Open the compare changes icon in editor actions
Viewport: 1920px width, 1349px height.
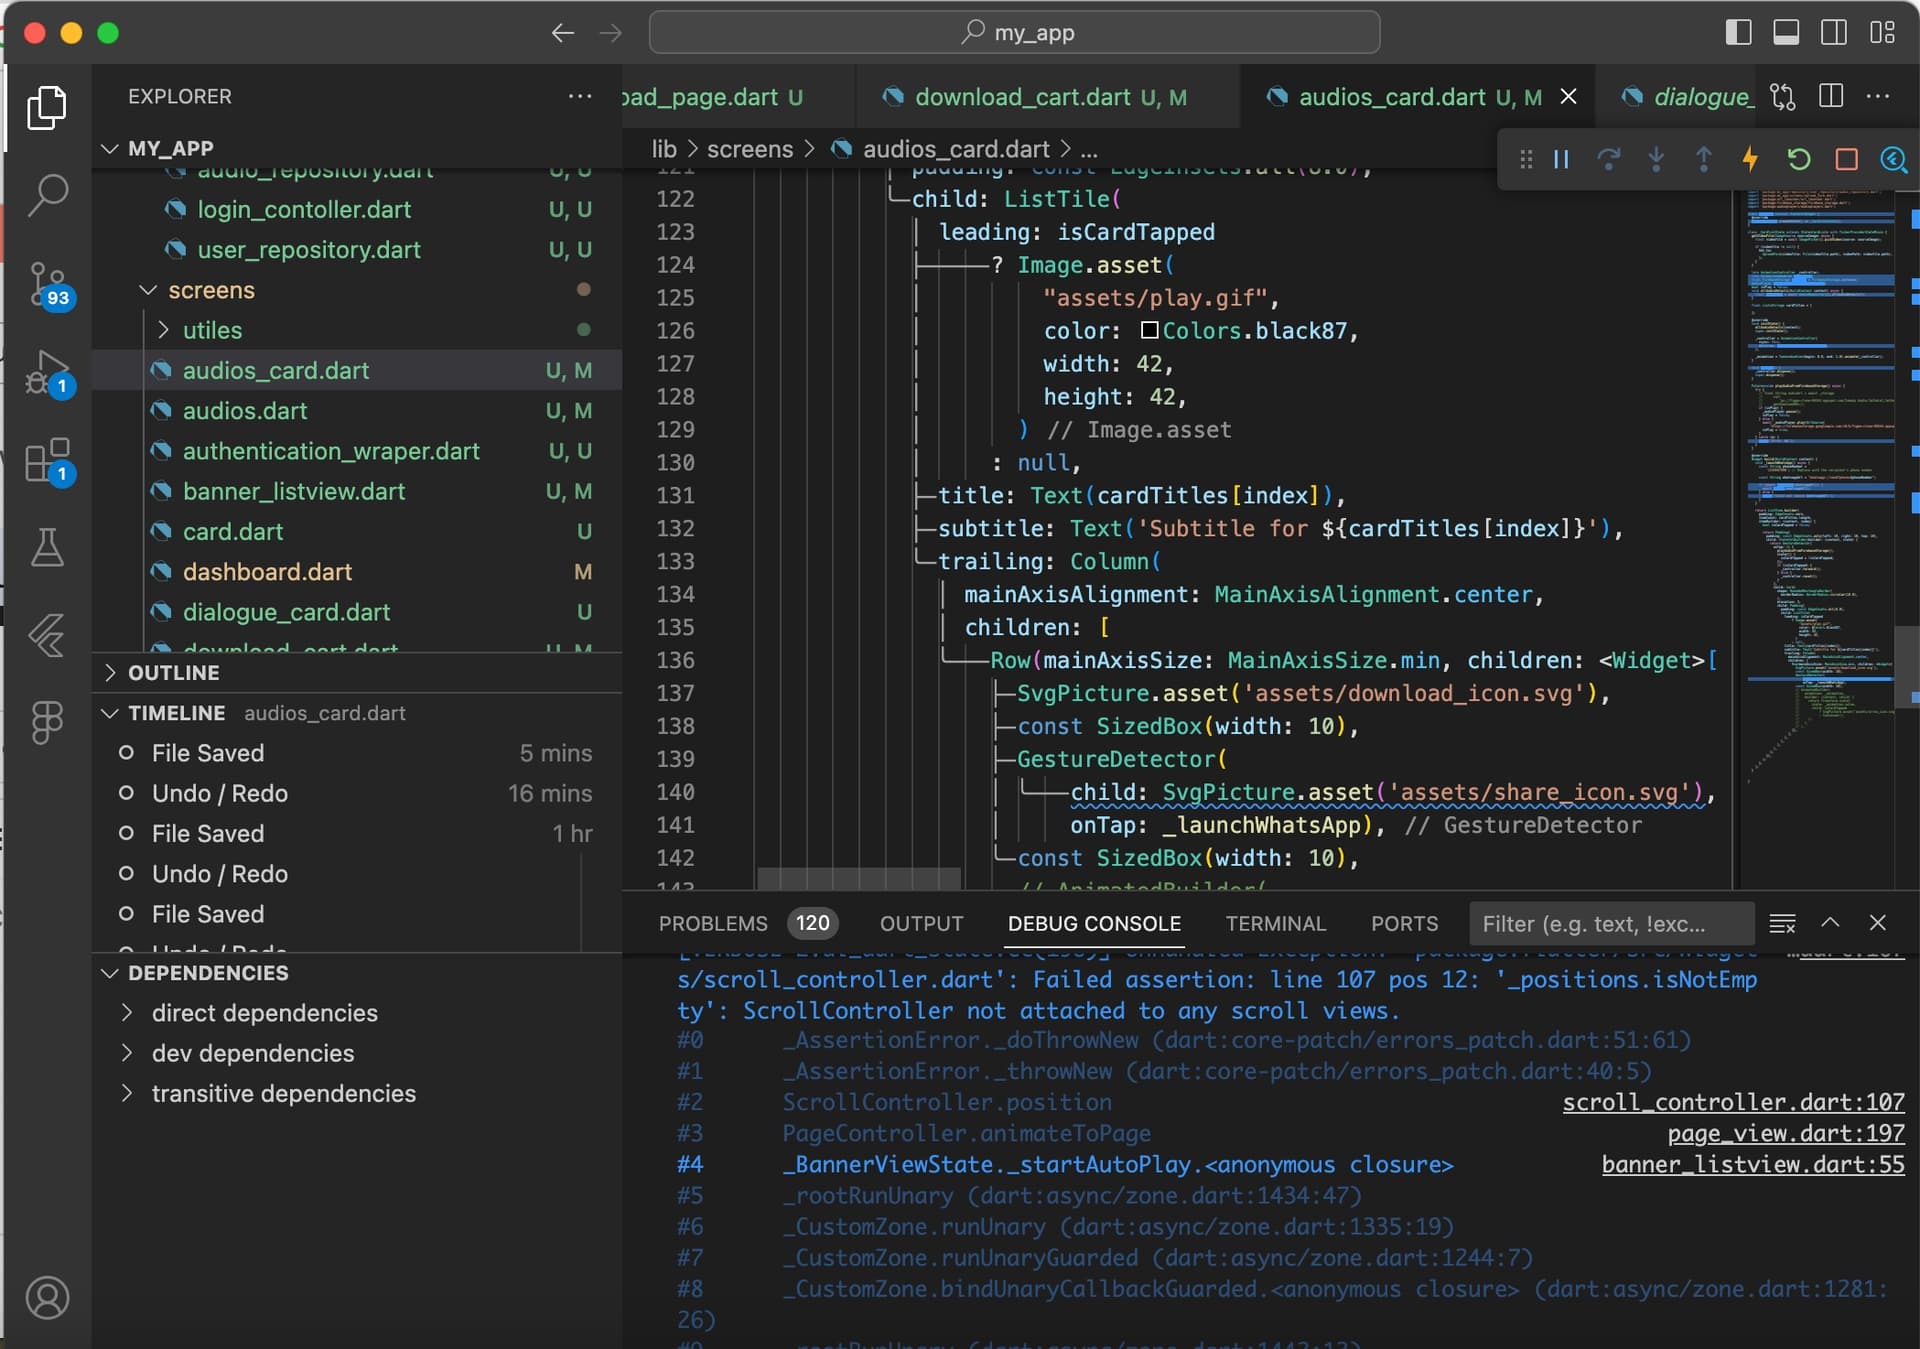(1783, 97)
